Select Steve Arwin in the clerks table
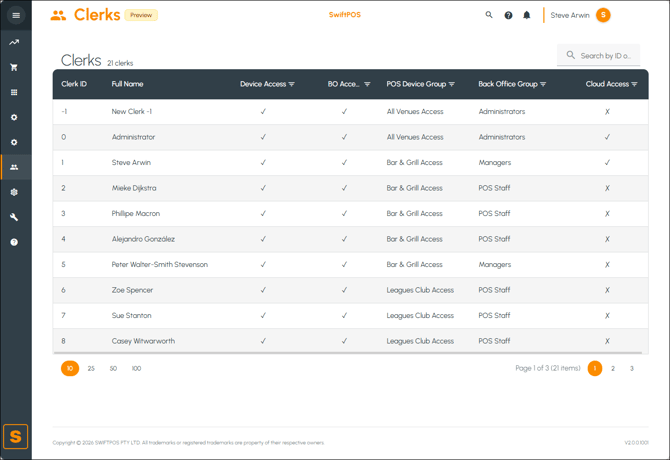The image size is (670, 460). pos(131,162)
